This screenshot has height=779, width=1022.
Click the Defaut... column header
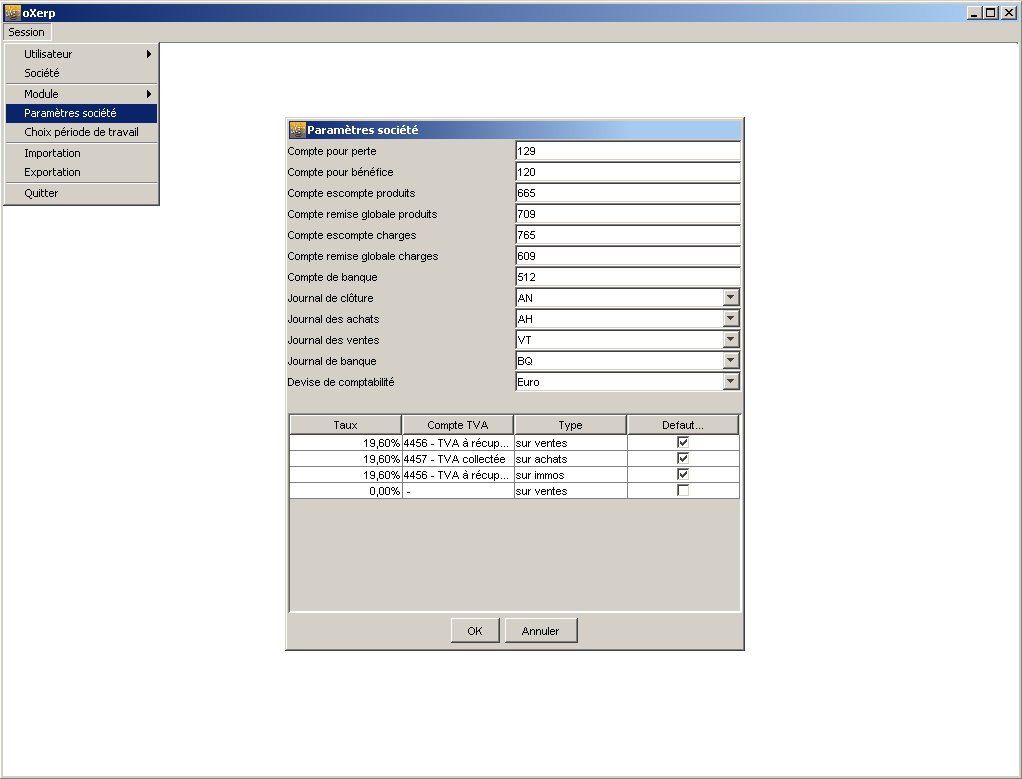click(683, 425)
